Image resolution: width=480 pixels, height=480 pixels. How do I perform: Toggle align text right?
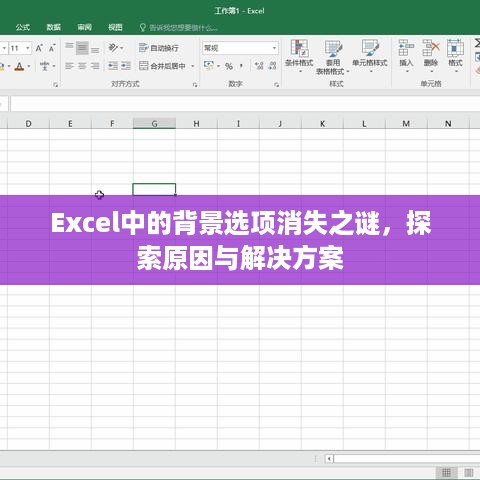pyautogui.click(x=95, y=66)
